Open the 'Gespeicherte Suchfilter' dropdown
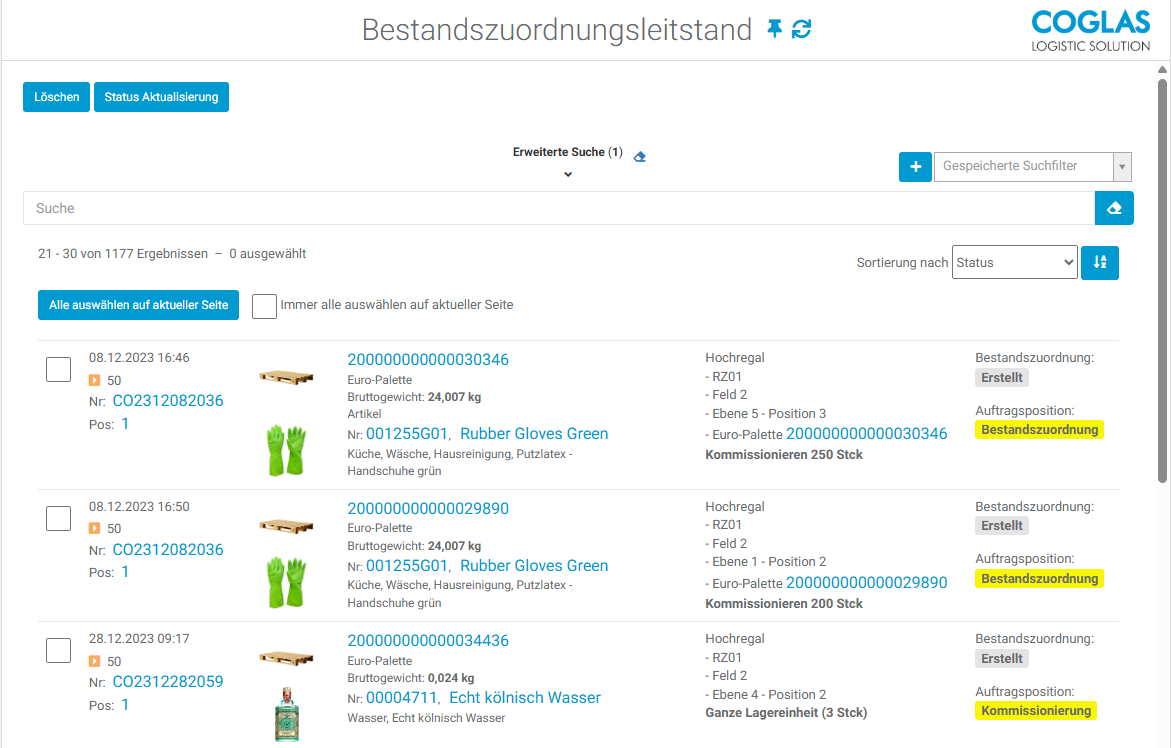The image size is (1171, 748). tap(1032, 166)
